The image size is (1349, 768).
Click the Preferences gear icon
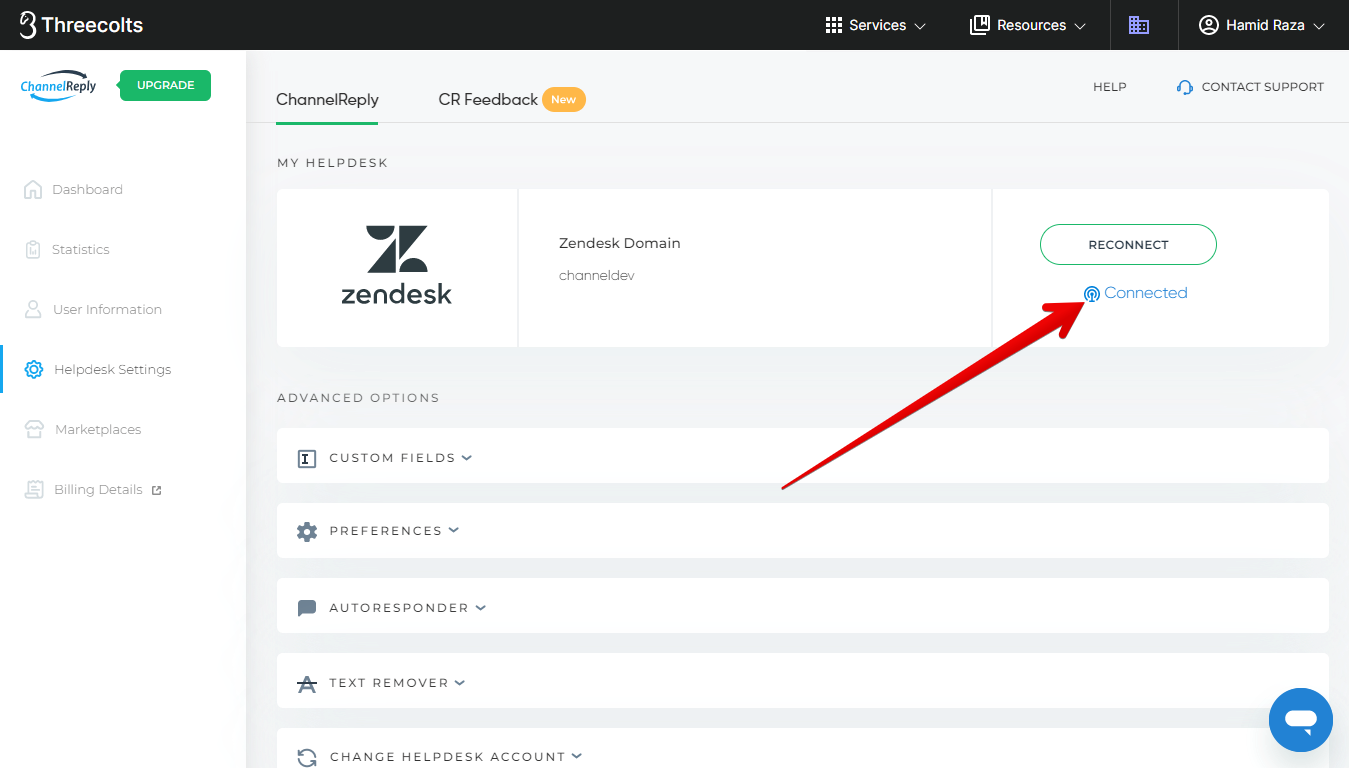(307, 531)
